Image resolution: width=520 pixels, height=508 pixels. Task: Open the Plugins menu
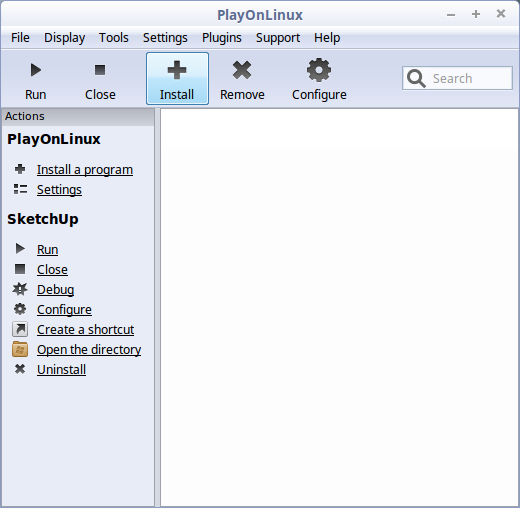pos(222,38)
